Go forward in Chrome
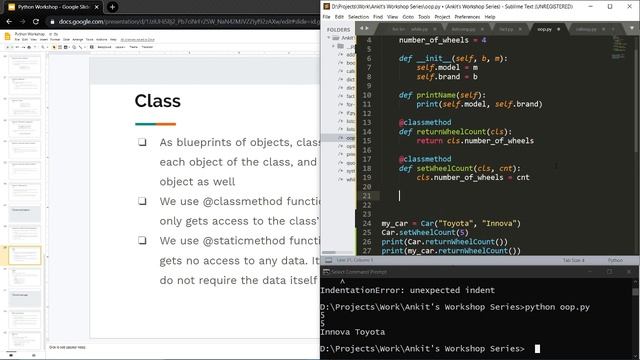Screen dimensions: 640x360 click(22, 21)
